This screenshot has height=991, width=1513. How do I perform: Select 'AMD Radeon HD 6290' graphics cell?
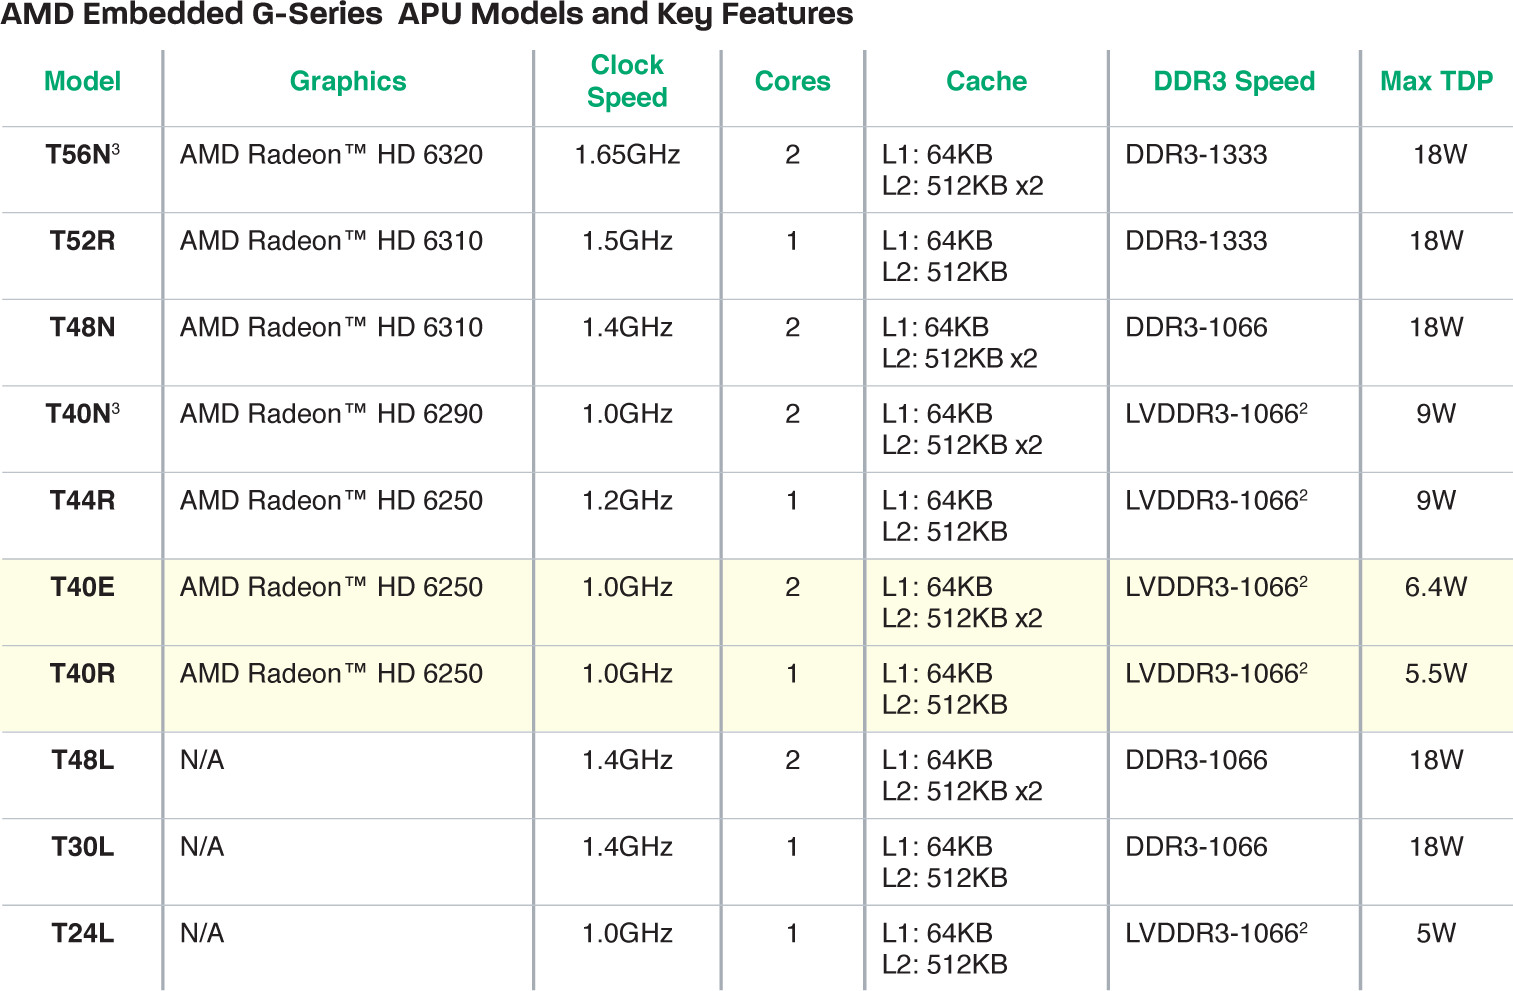coord(331,413)
